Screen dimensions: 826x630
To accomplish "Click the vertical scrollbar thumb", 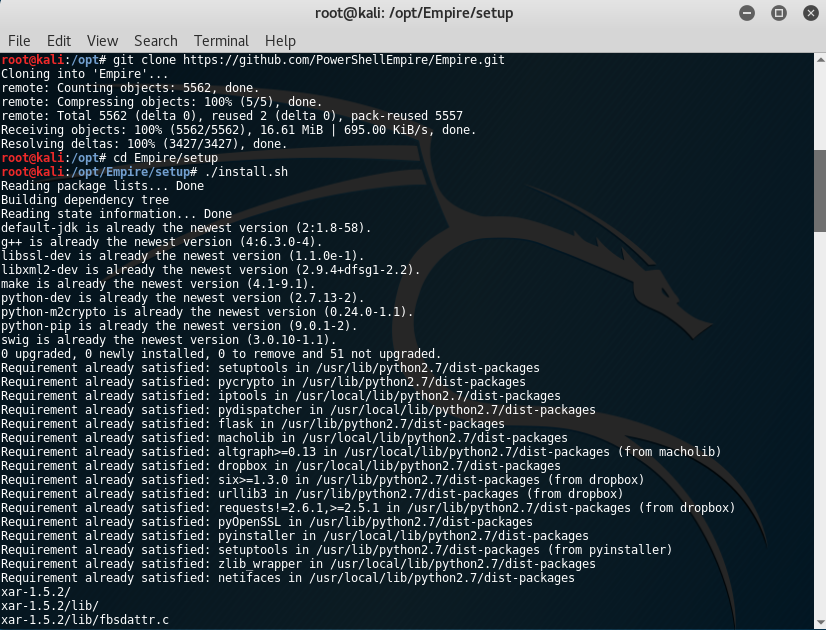I will 820,191.
